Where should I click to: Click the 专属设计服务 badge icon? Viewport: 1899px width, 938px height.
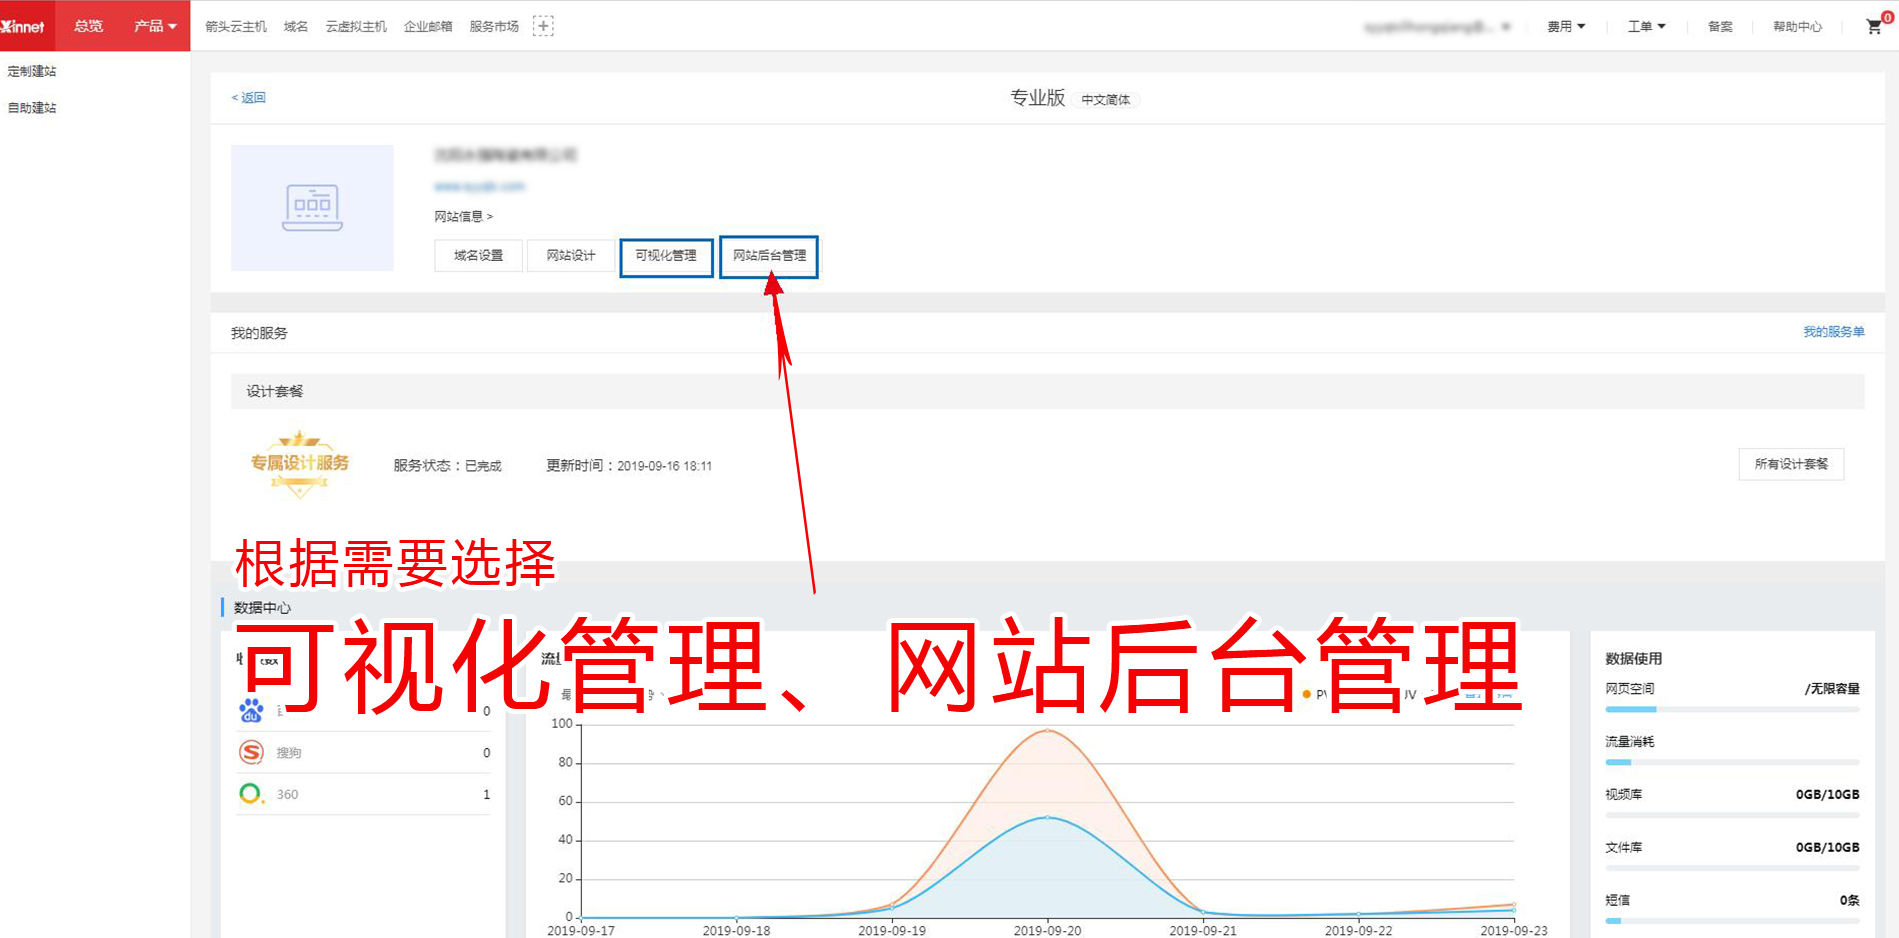point(300,464)
